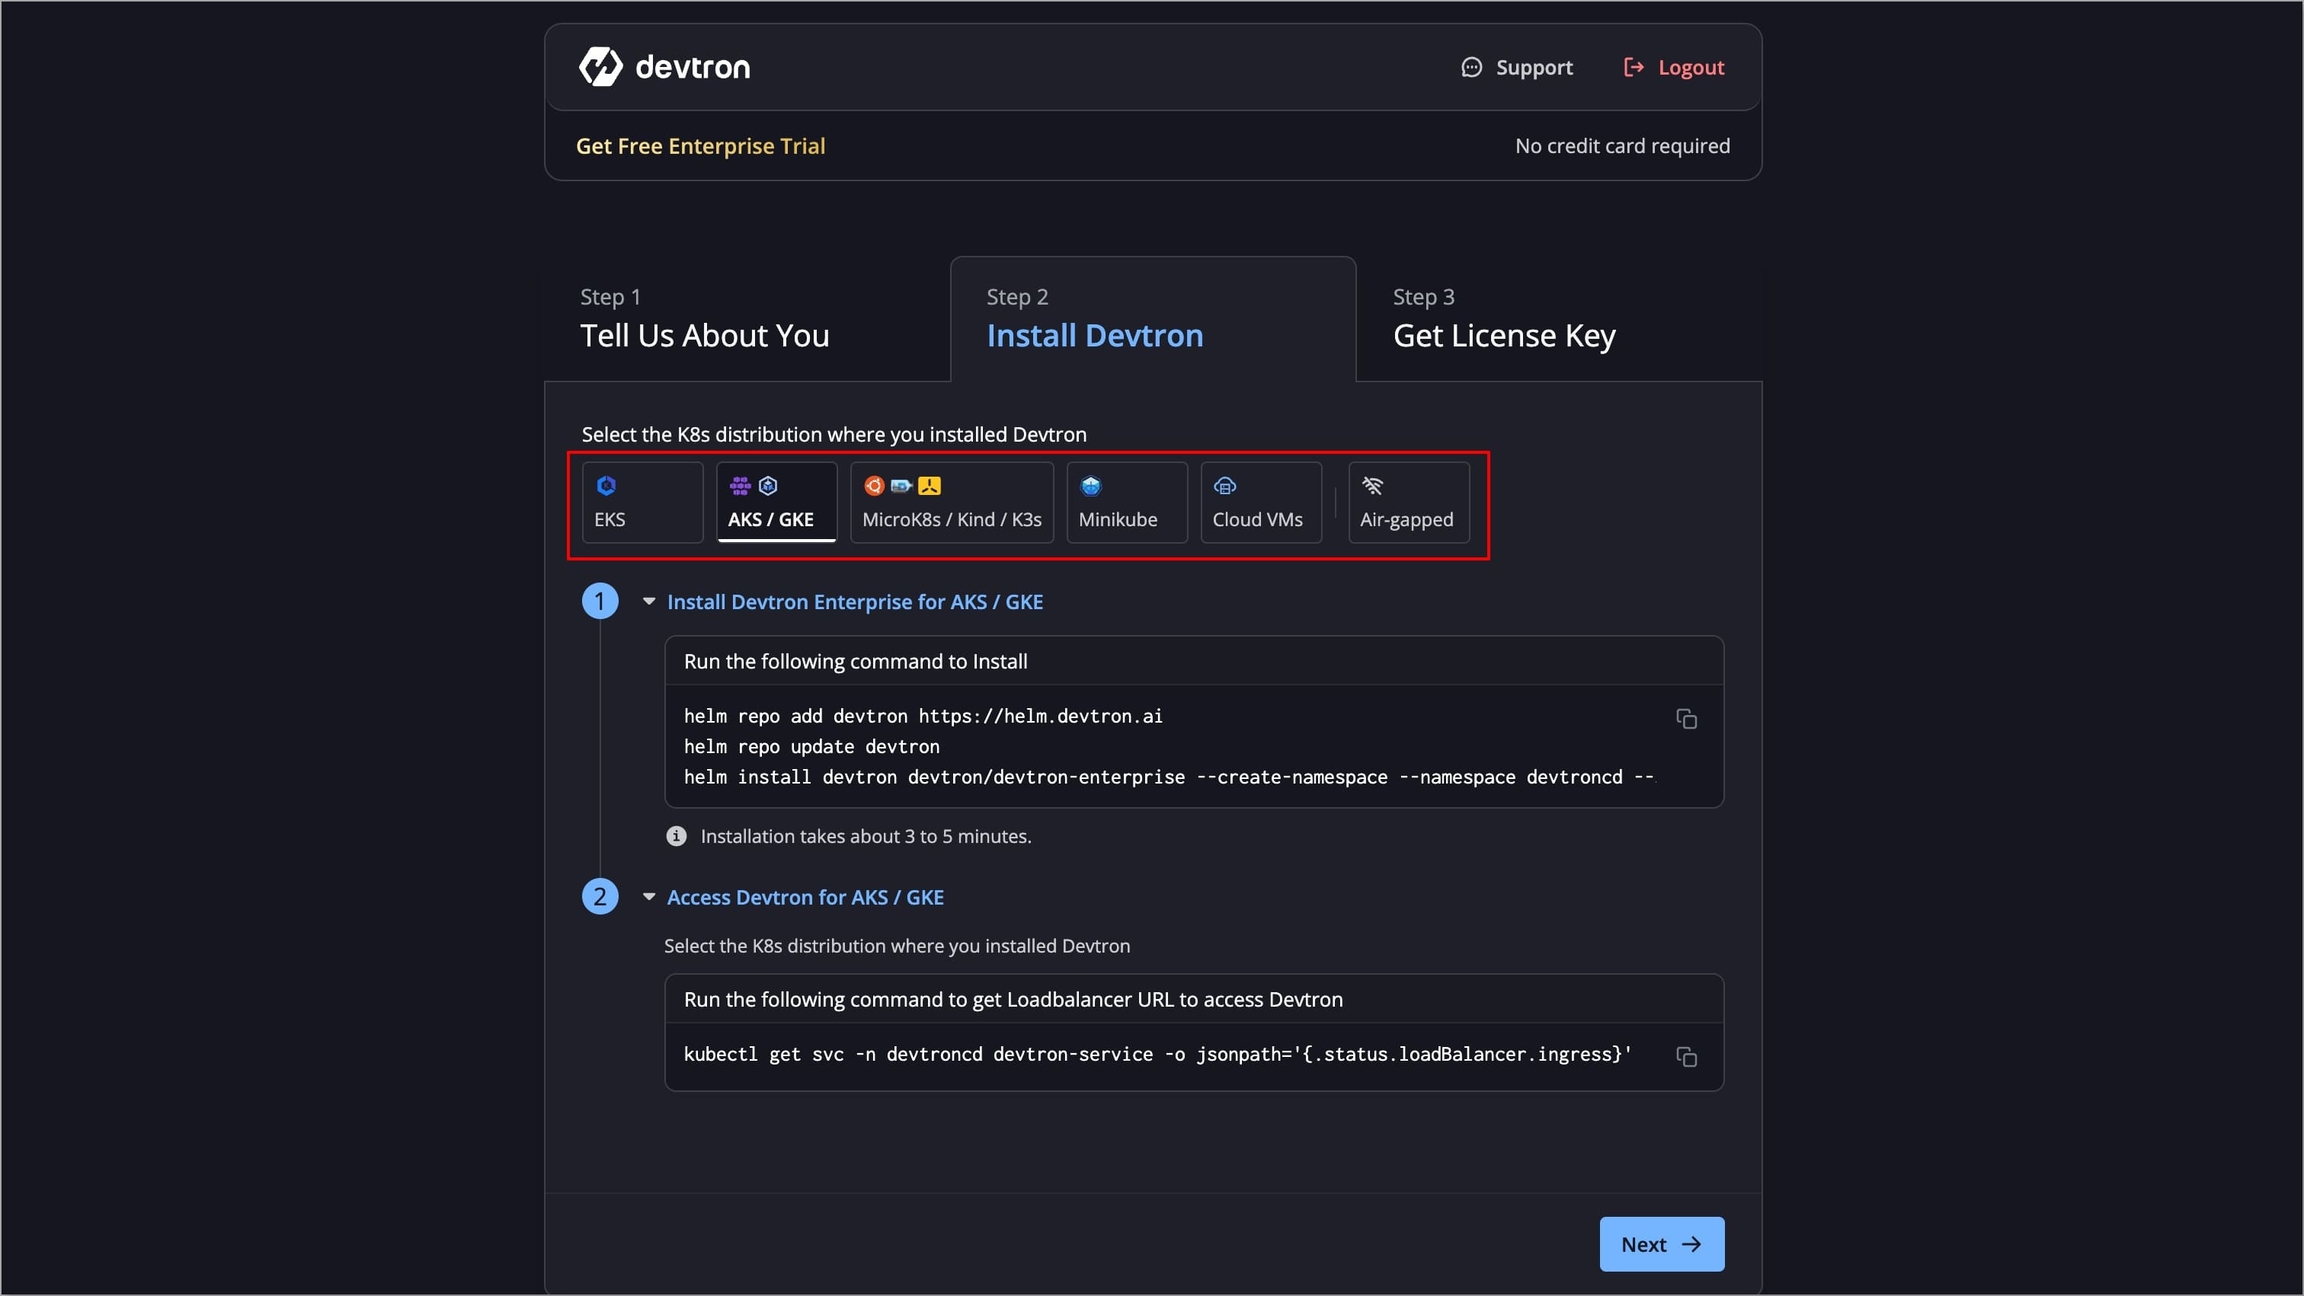The image size is (2304, 1296).
Task: Click the Devtron logo icon
Action: coord(601,67)
